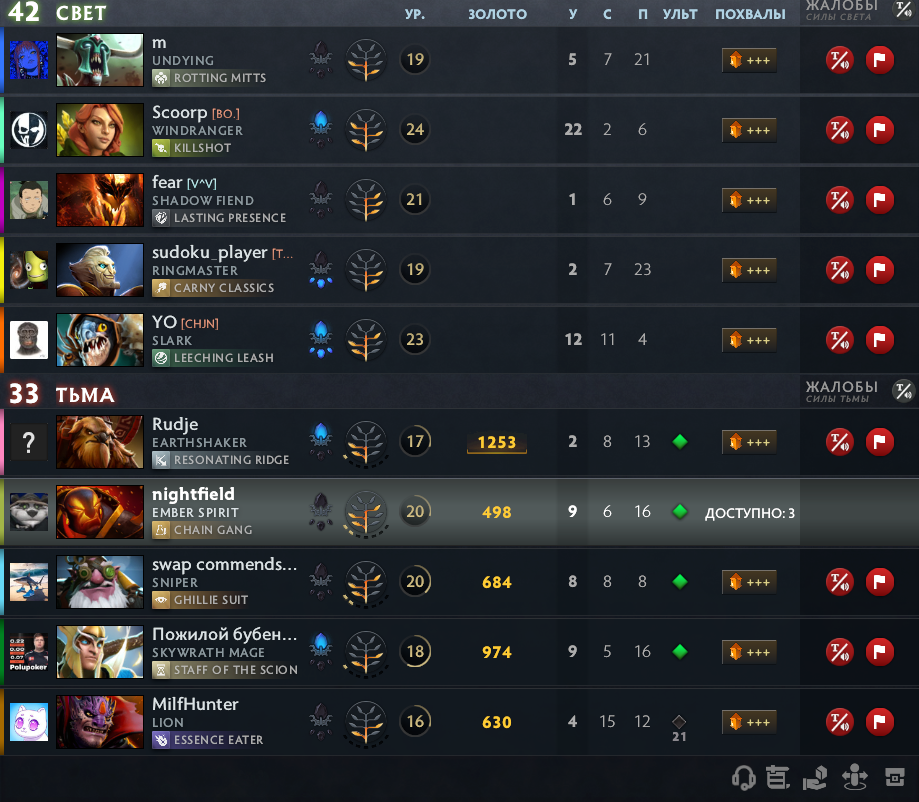This screenshot has height=802, width=919.
Task: Mute Undying player's voice and text
Action: (x=839, y=60)
